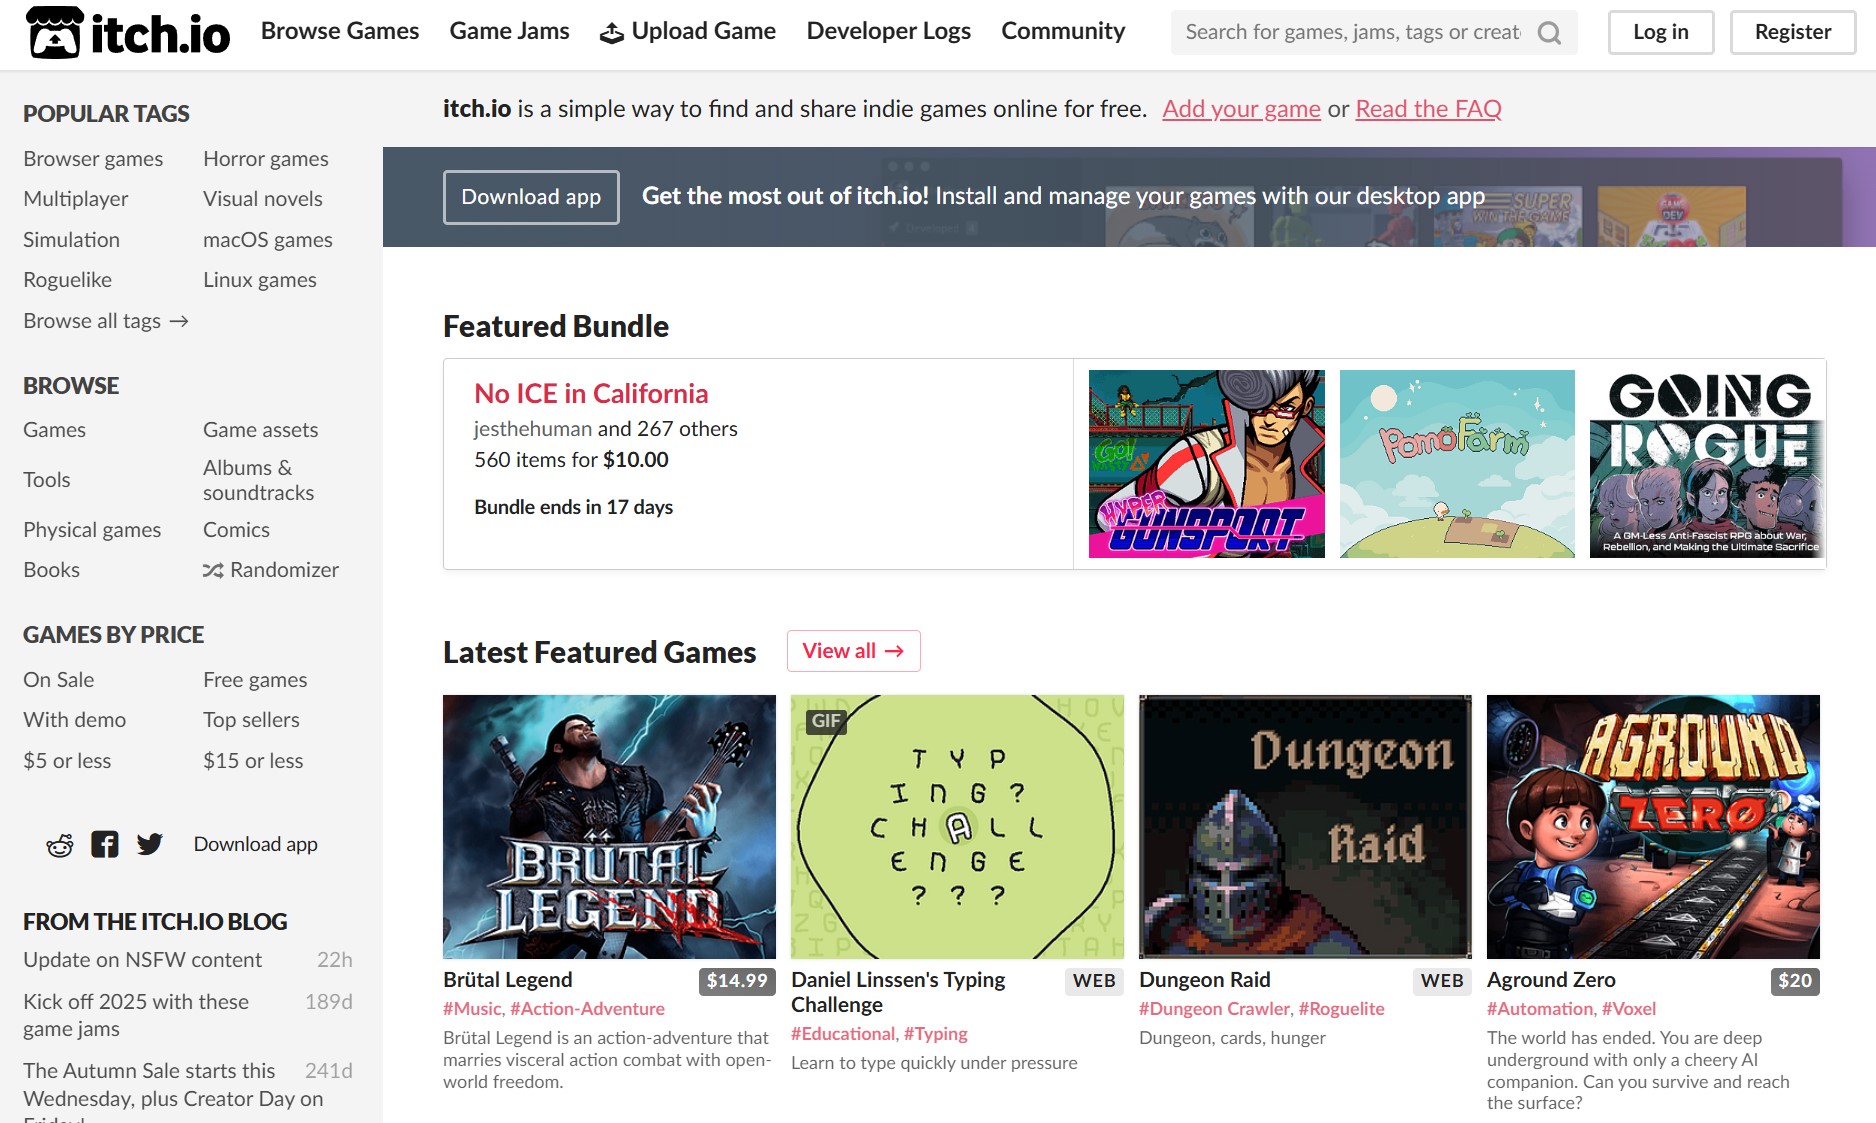Open the Community page
Viewport: 1876px width, 1123px height.
coord(1063,32)
